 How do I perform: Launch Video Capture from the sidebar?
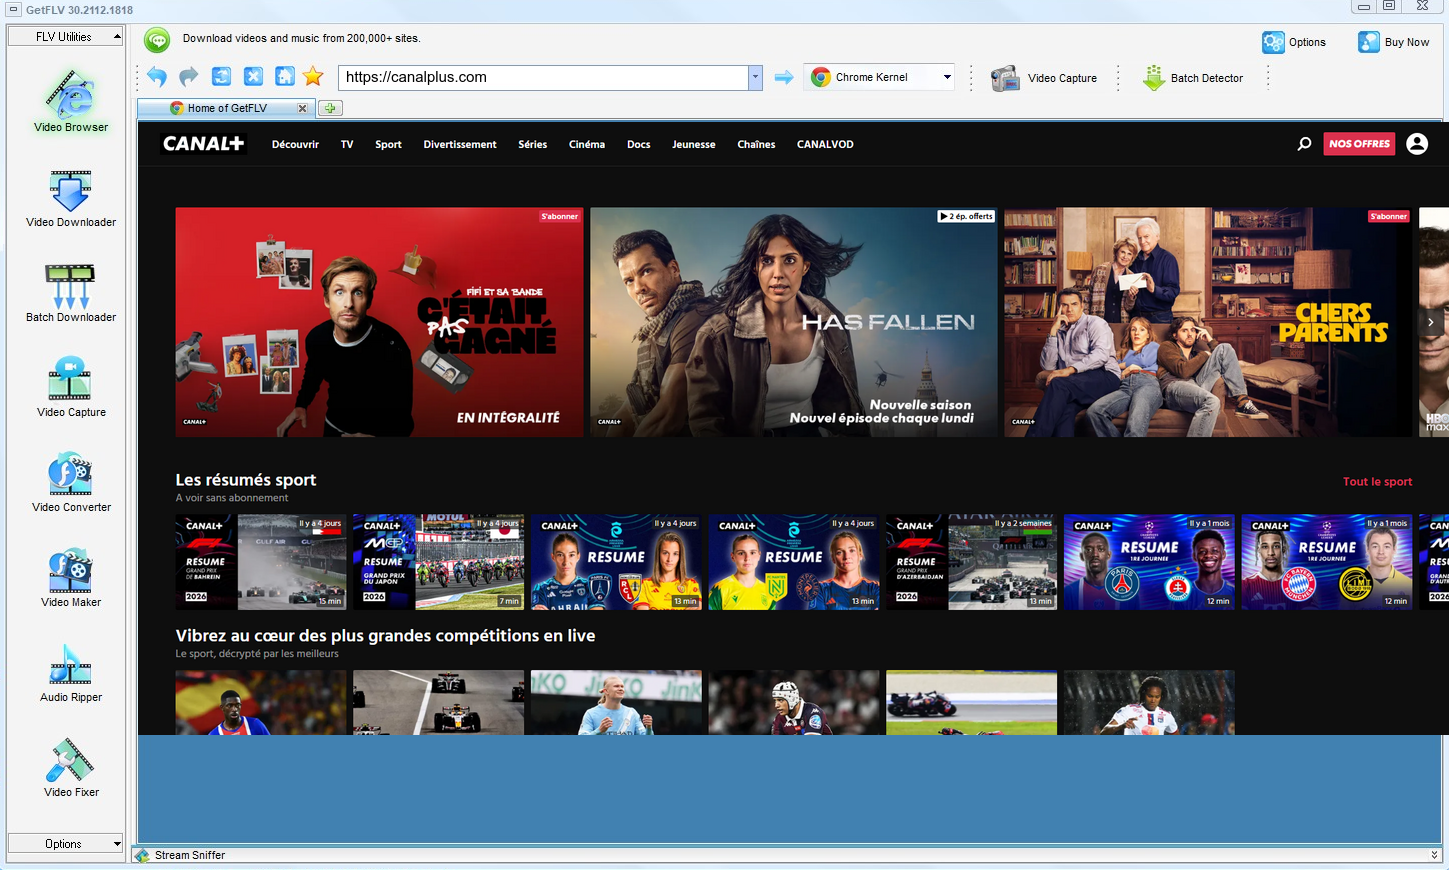click(71, 388)
